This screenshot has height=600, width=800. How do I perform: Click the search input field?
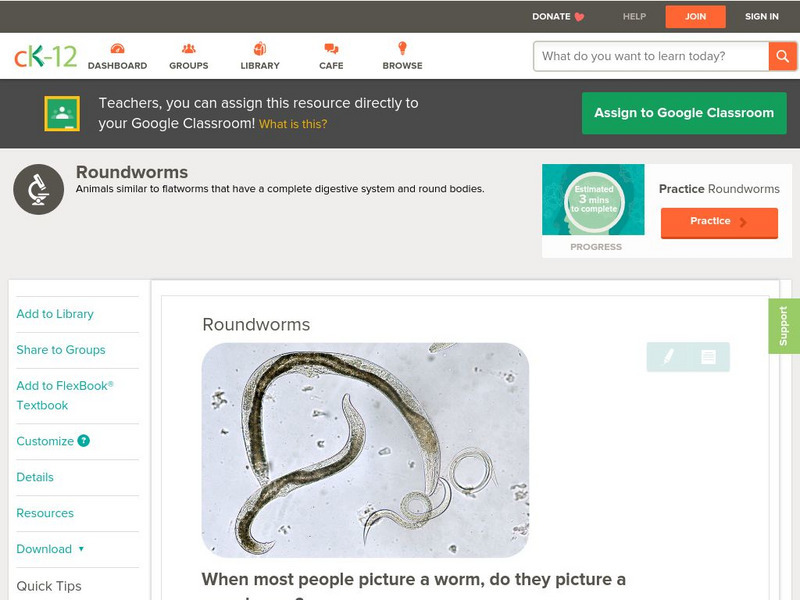pyautogui.click(x=645, y=56)
